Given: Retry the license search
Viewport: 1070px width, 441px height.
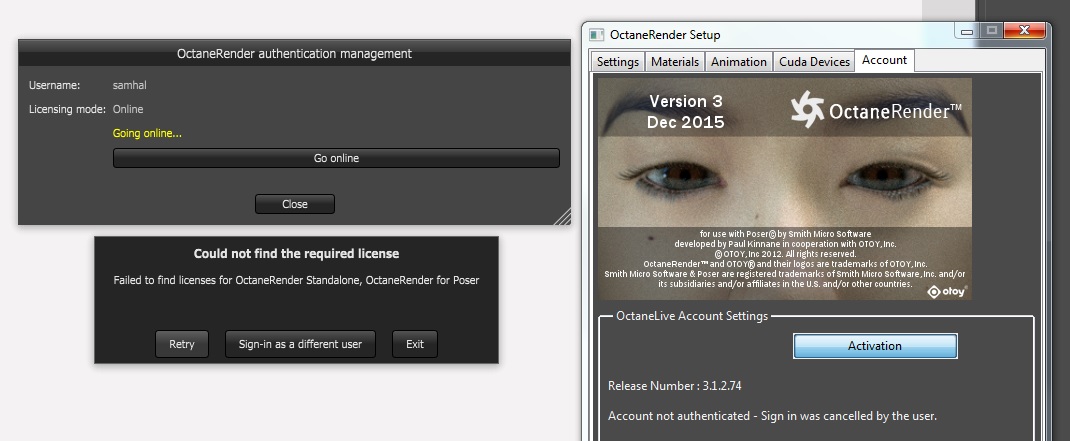Looking at the screenshot, I should [182, 344].
